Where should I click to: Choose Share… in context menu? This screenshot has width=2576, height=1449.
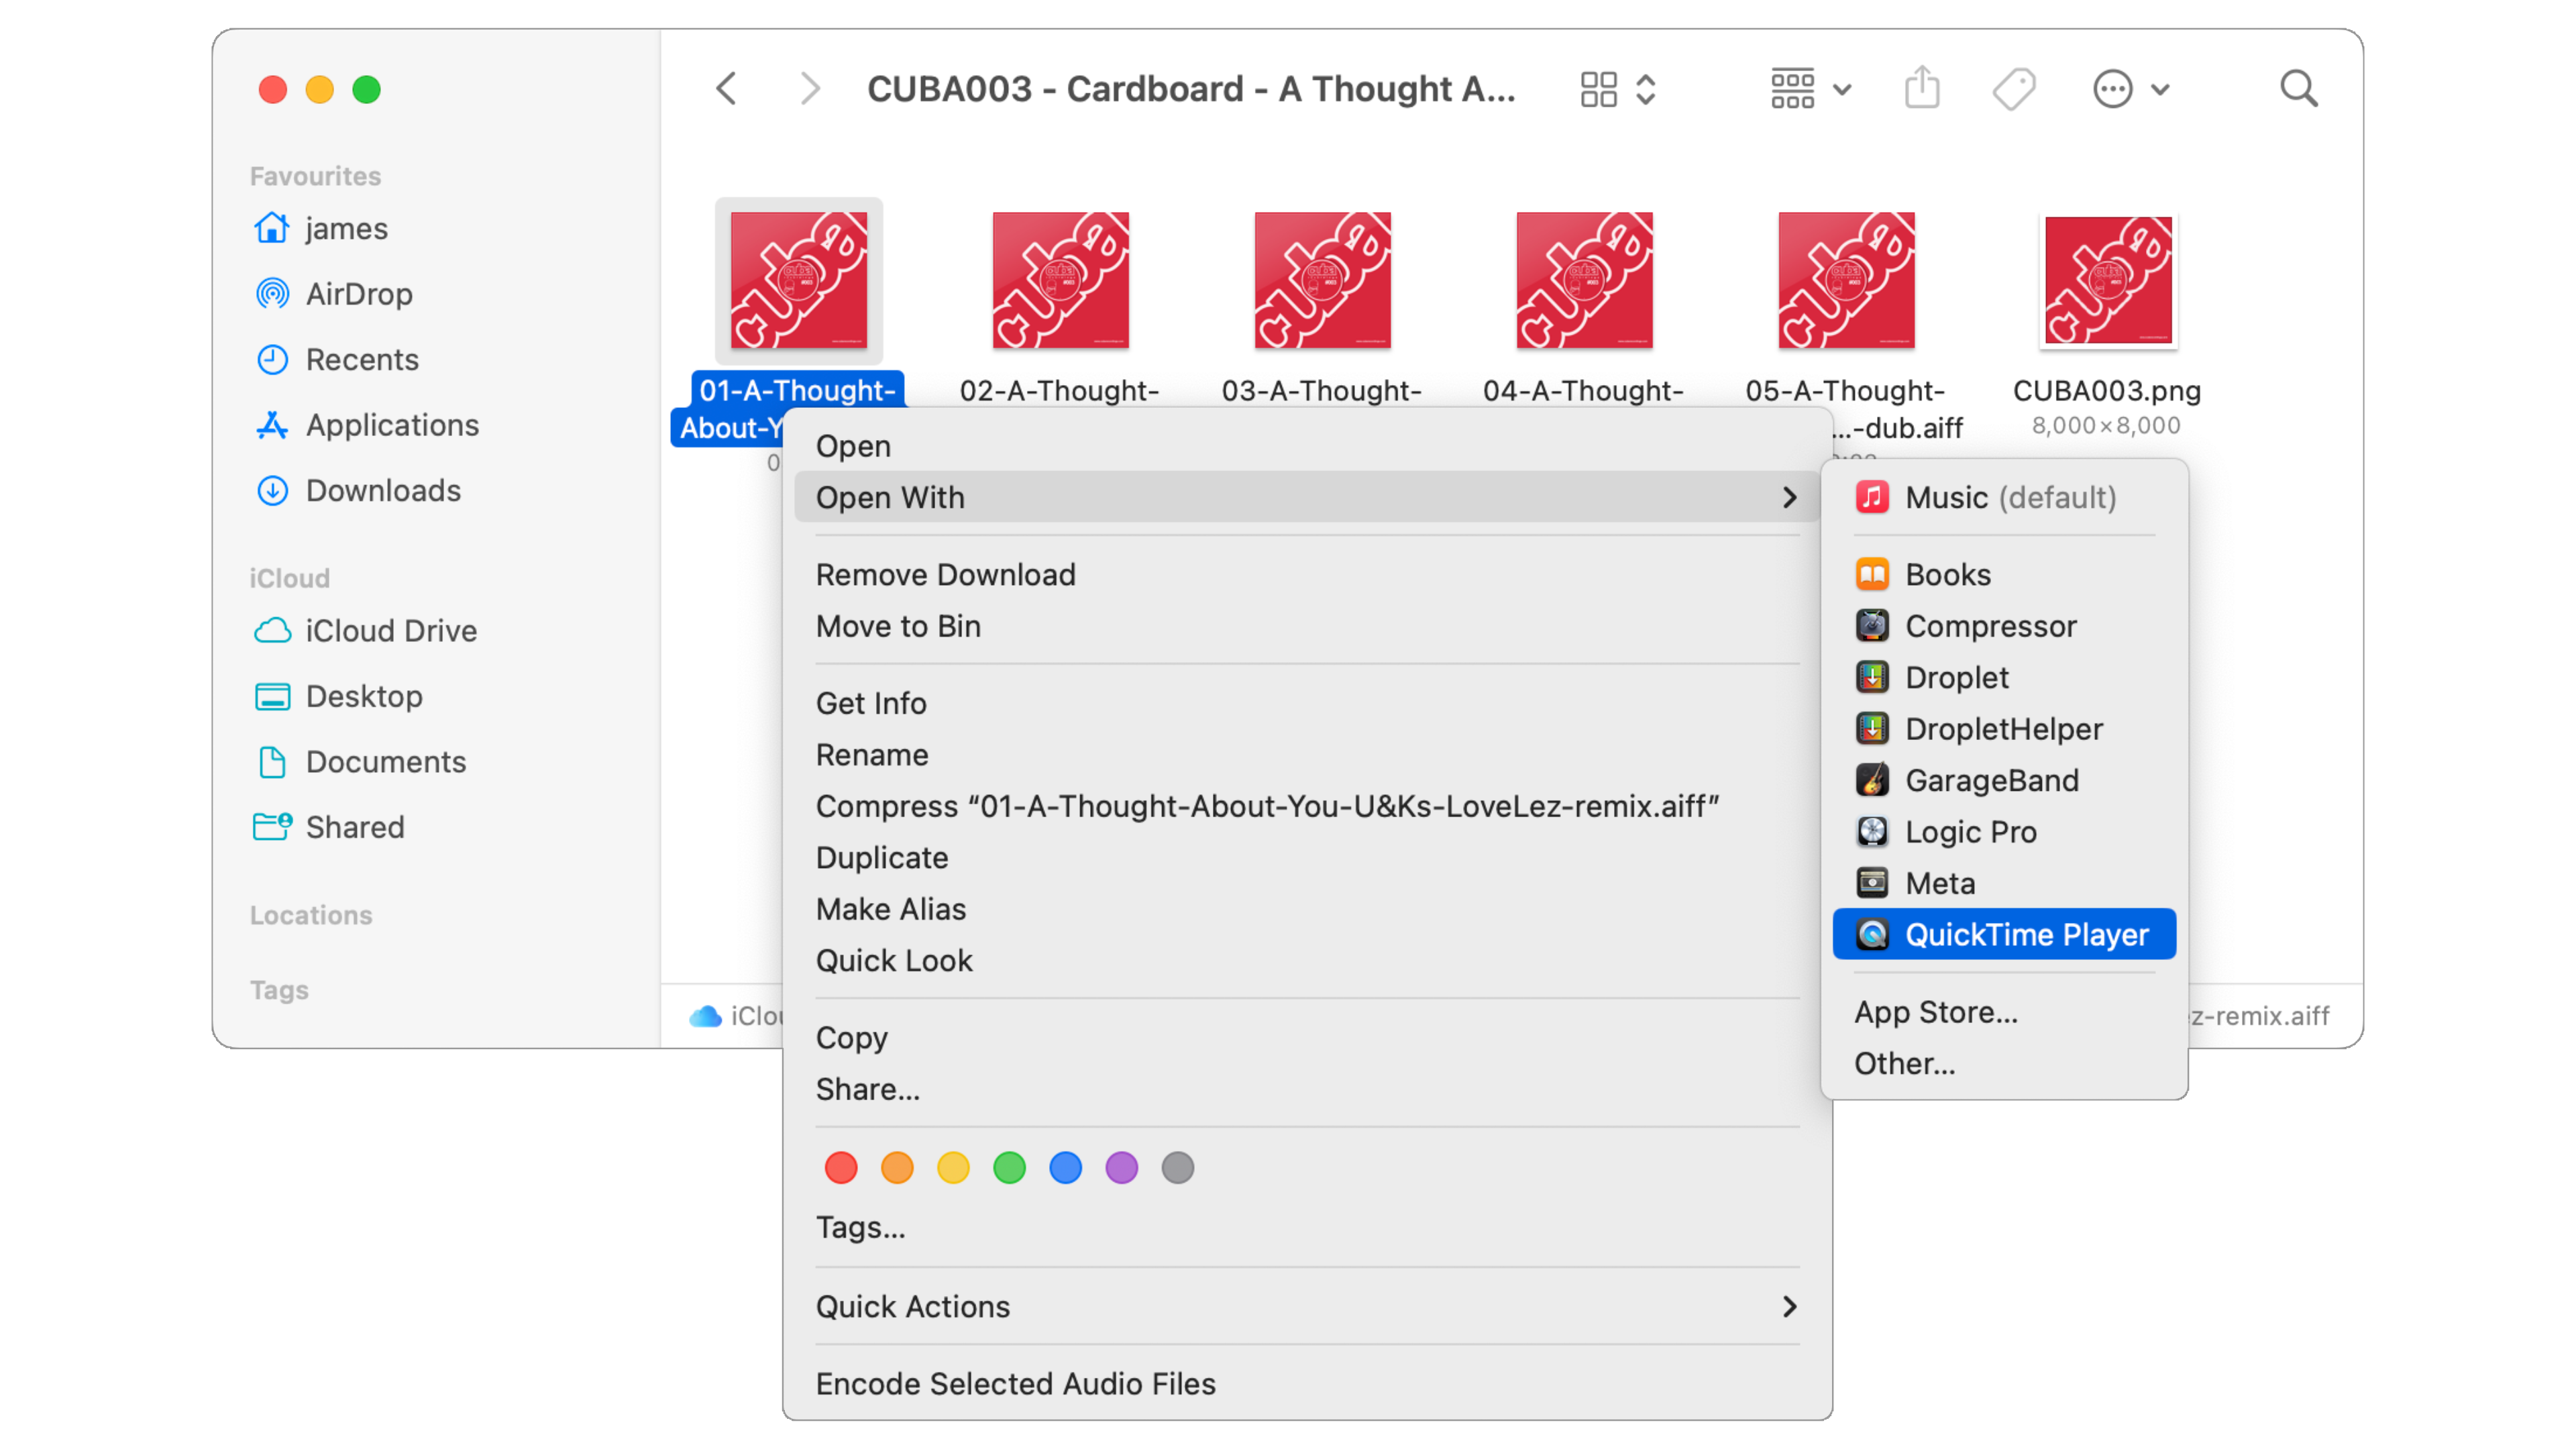1307,1089
